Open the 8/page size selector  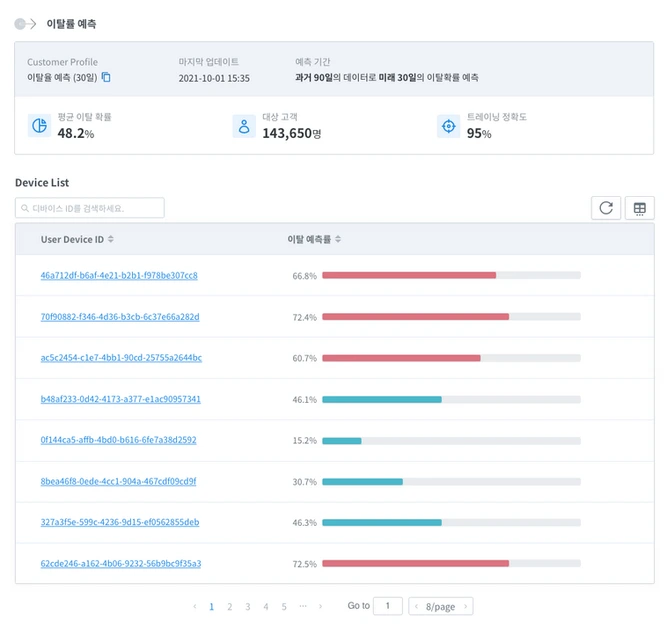tap(441, 606)
